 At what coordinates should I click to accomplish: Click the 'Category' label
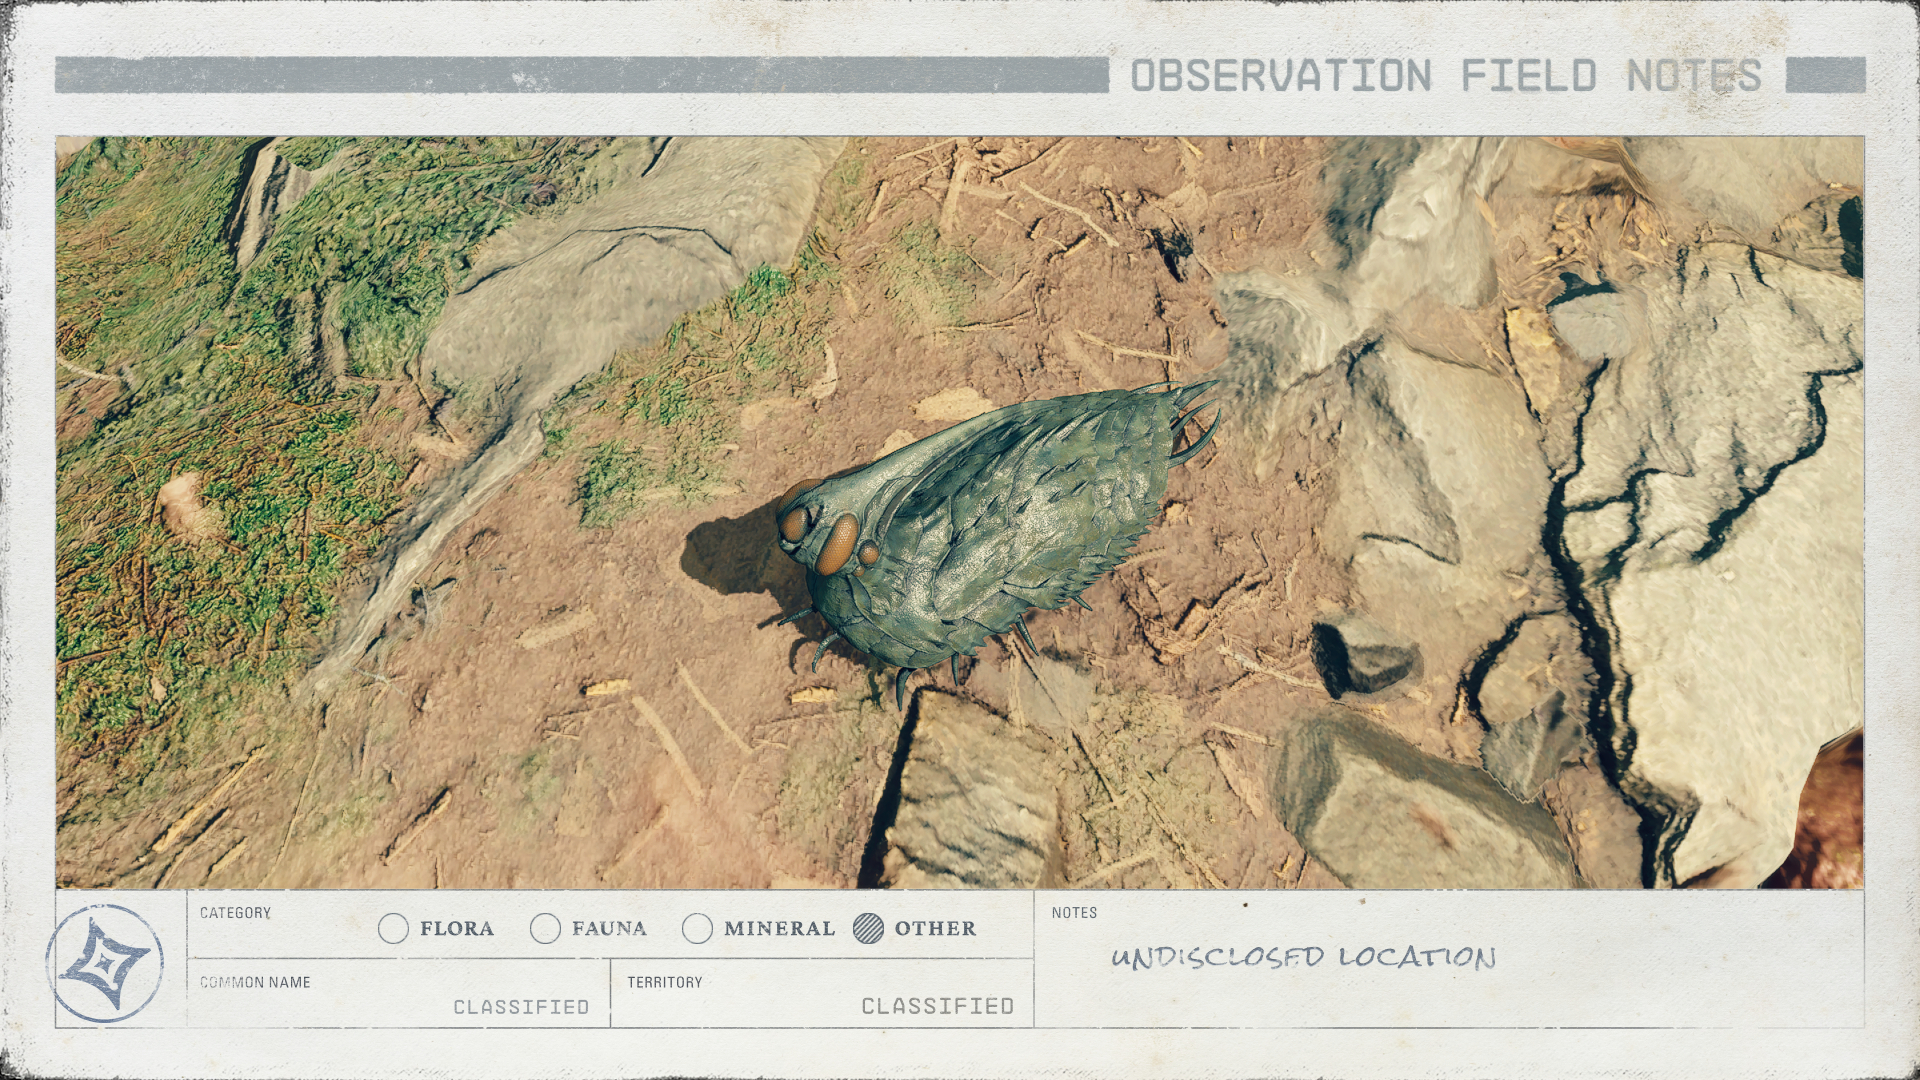235,913
